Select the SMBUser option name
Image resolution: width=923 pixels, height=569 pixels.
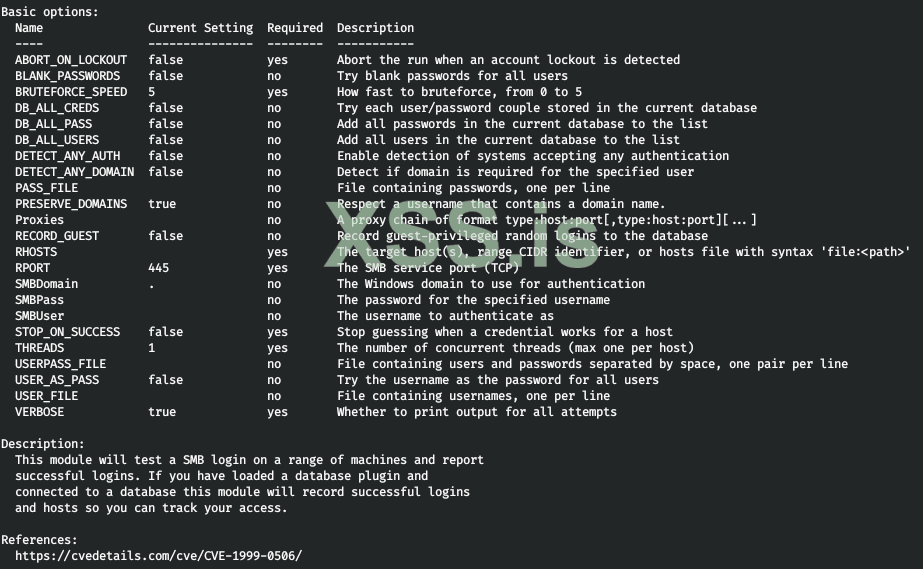click(x=39, y=316)
